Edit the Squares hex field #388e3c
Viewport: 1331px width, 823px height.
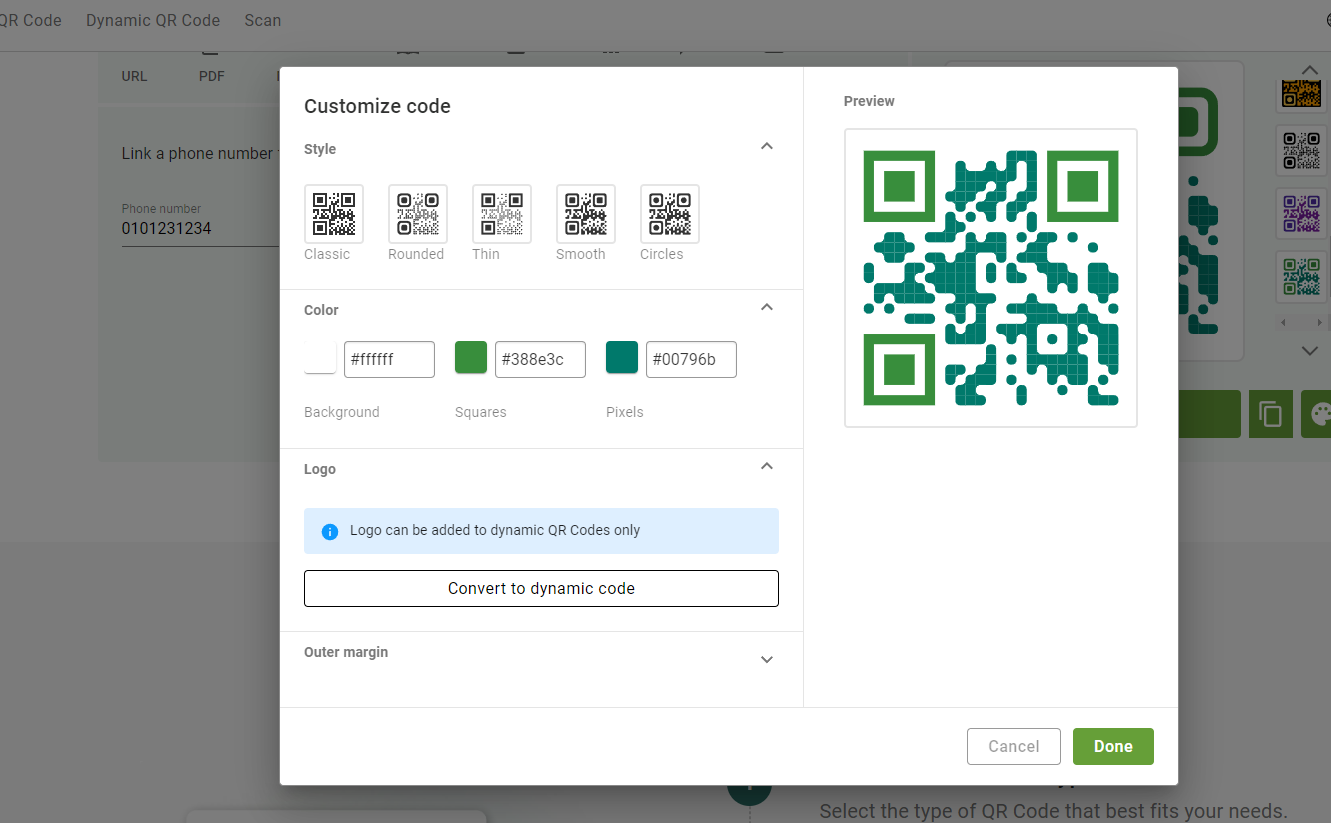coord(540,360)
